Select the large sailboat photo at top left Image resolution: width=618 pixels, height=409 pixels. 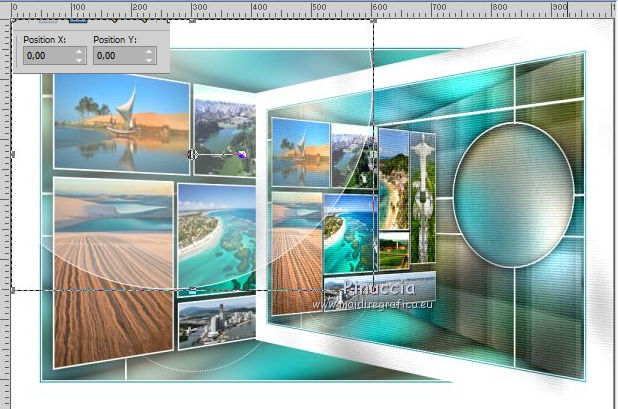pyautogui.click(x=121, y=122)
